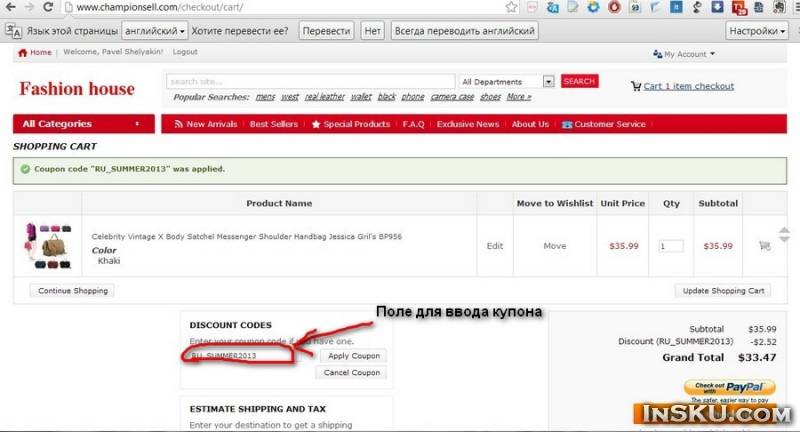The image size is (800, 432).
Task: Click 'Всегда переводить английский' button
Action: tap(464, 31)
